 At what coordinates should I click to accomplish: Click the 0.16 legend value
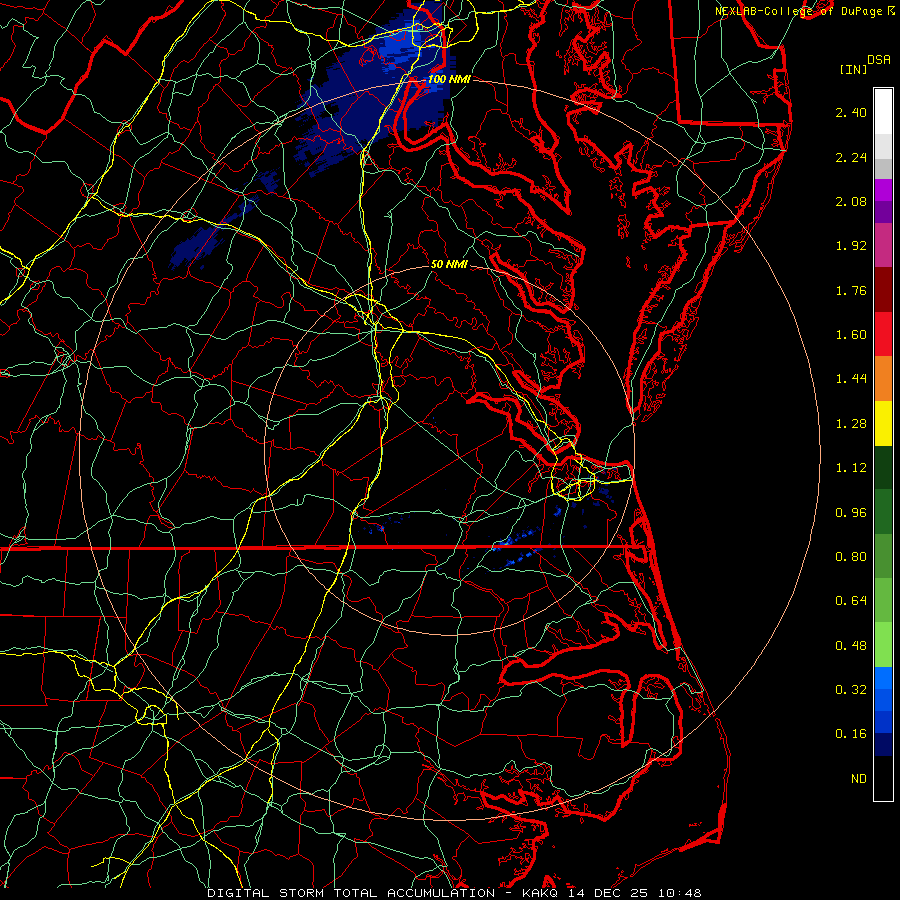point(851,734)
